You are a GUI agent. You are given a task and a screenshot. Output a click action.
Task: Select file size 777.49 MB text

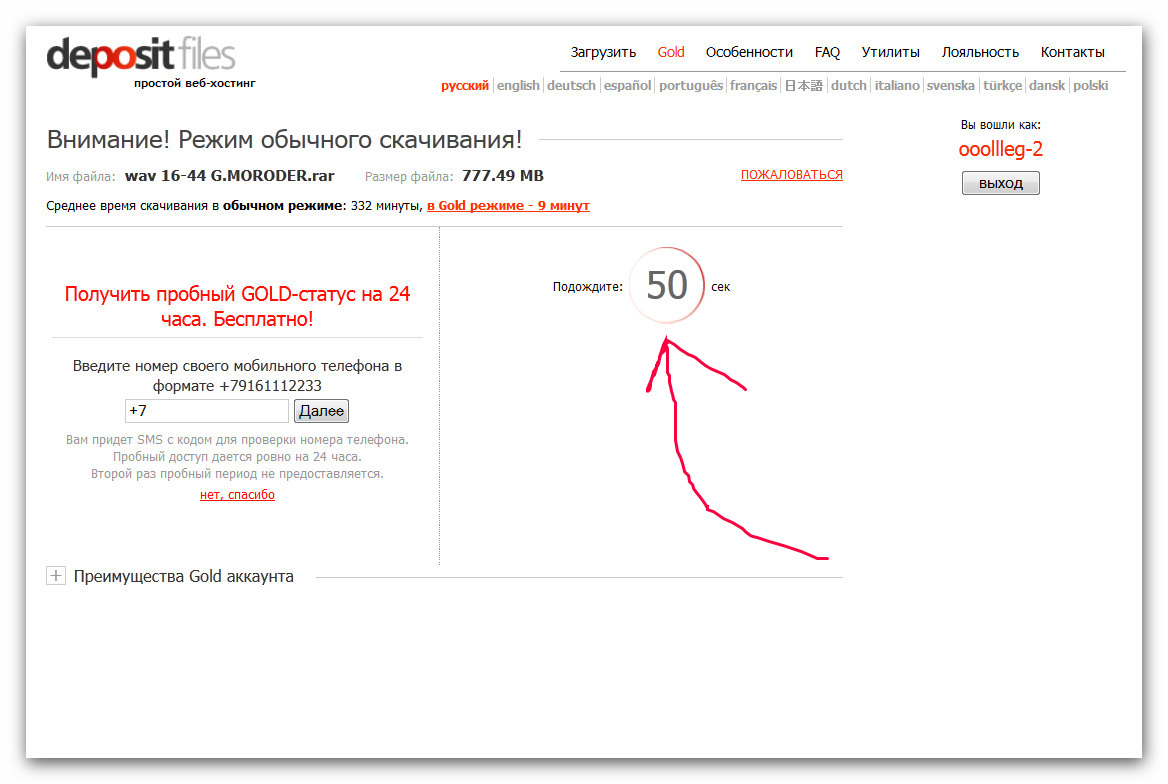click(503, 176)
